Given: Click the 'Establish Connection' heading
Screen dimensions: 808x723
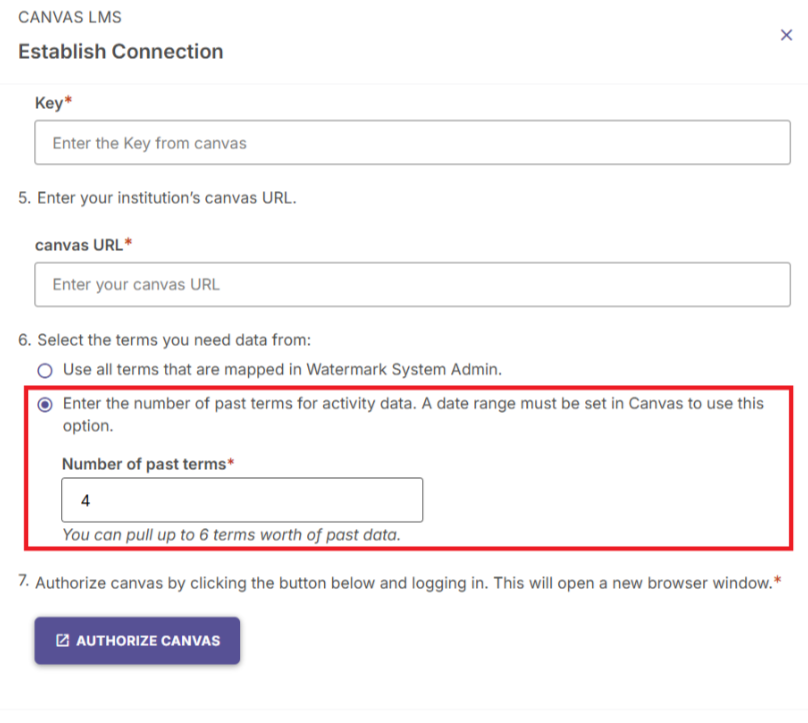Looking at the screenshot, I should pos(121,52).
